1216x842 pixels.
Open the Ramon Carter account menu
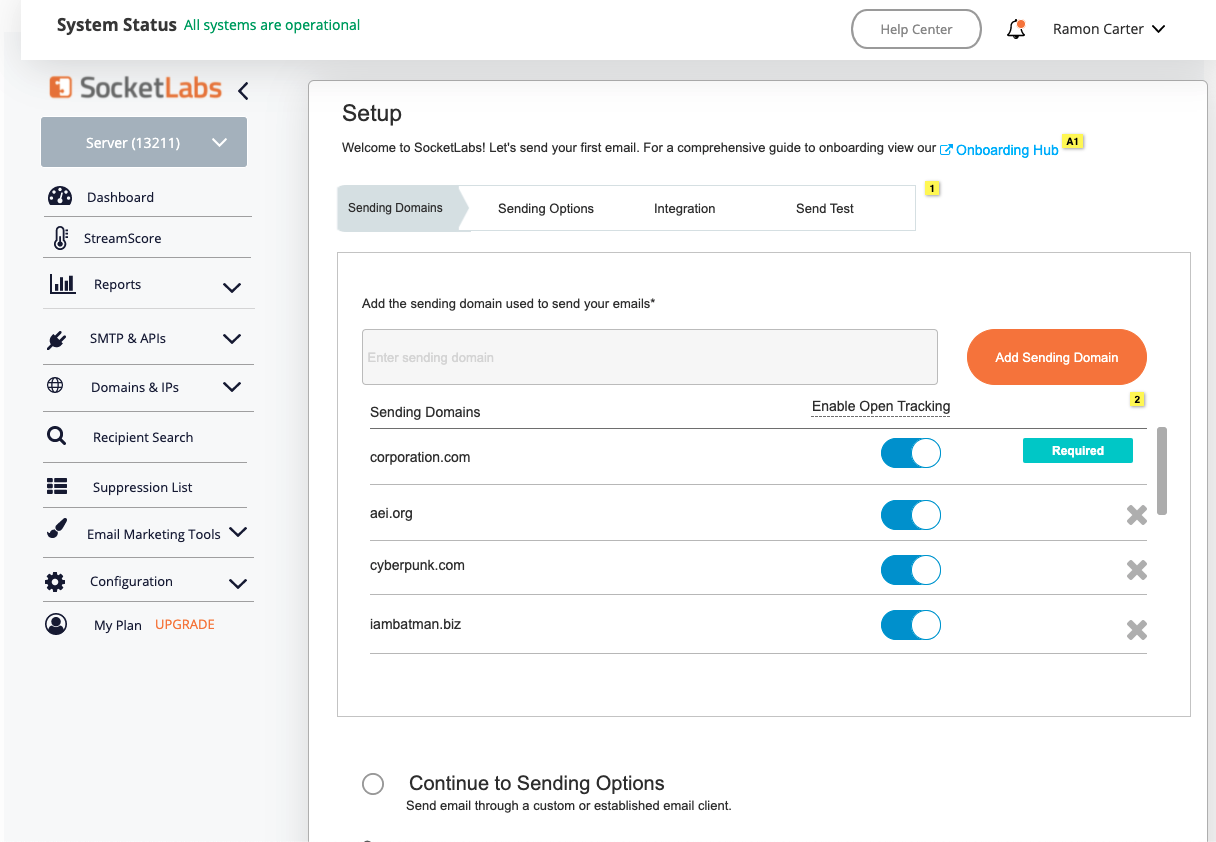1109,29
